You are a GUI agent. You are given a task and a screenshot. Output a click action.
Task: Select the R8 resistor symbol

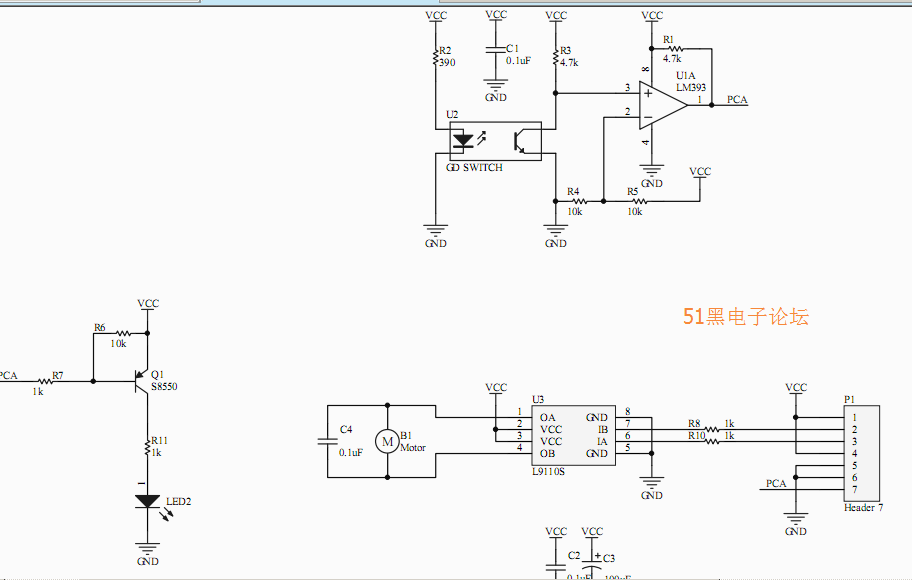coord(711,429)
